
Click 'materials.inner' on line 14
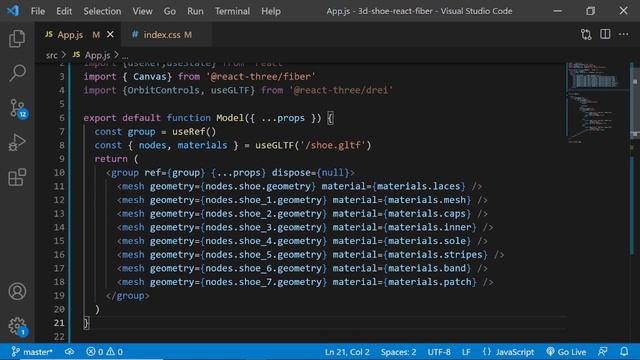tap(430, 227)
